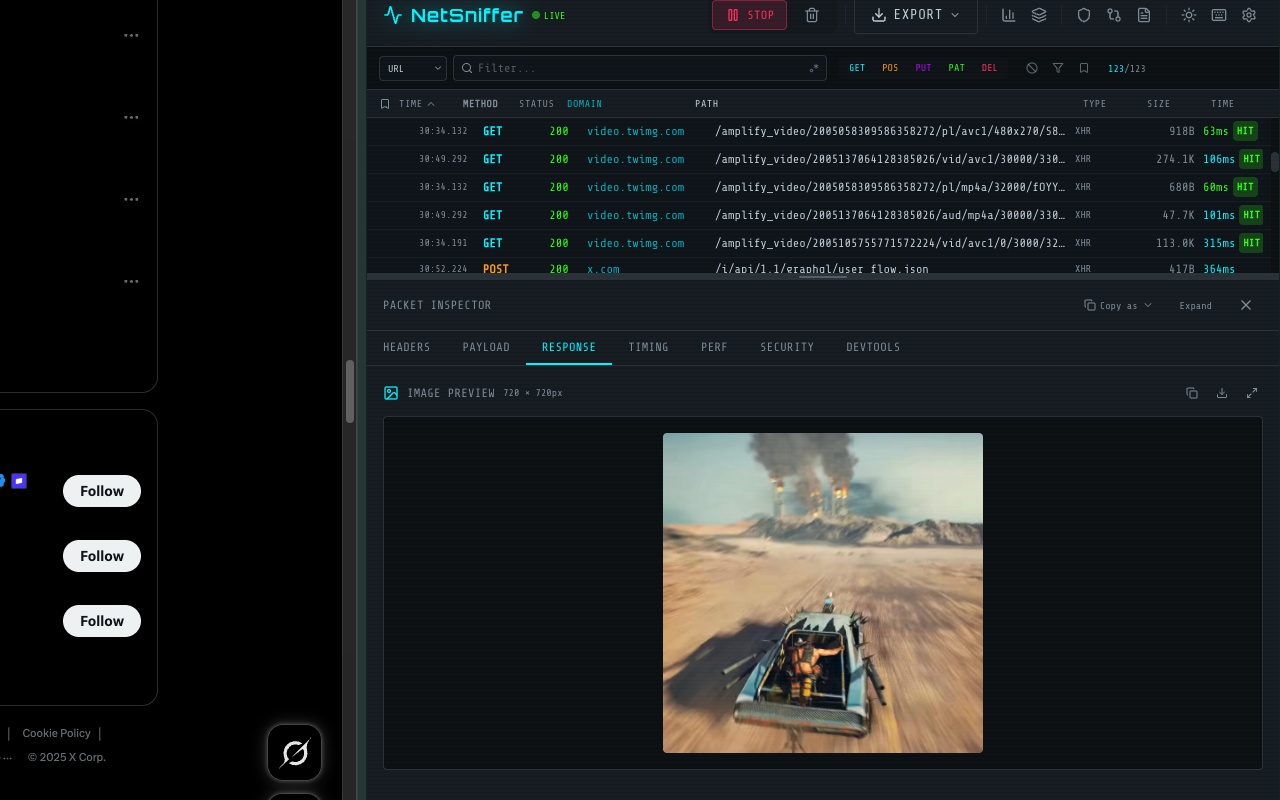The width and height of the screenshot is (1280, 800).
Task: Open the document report icon in toolbar
Action: (x=1144, y=15)
